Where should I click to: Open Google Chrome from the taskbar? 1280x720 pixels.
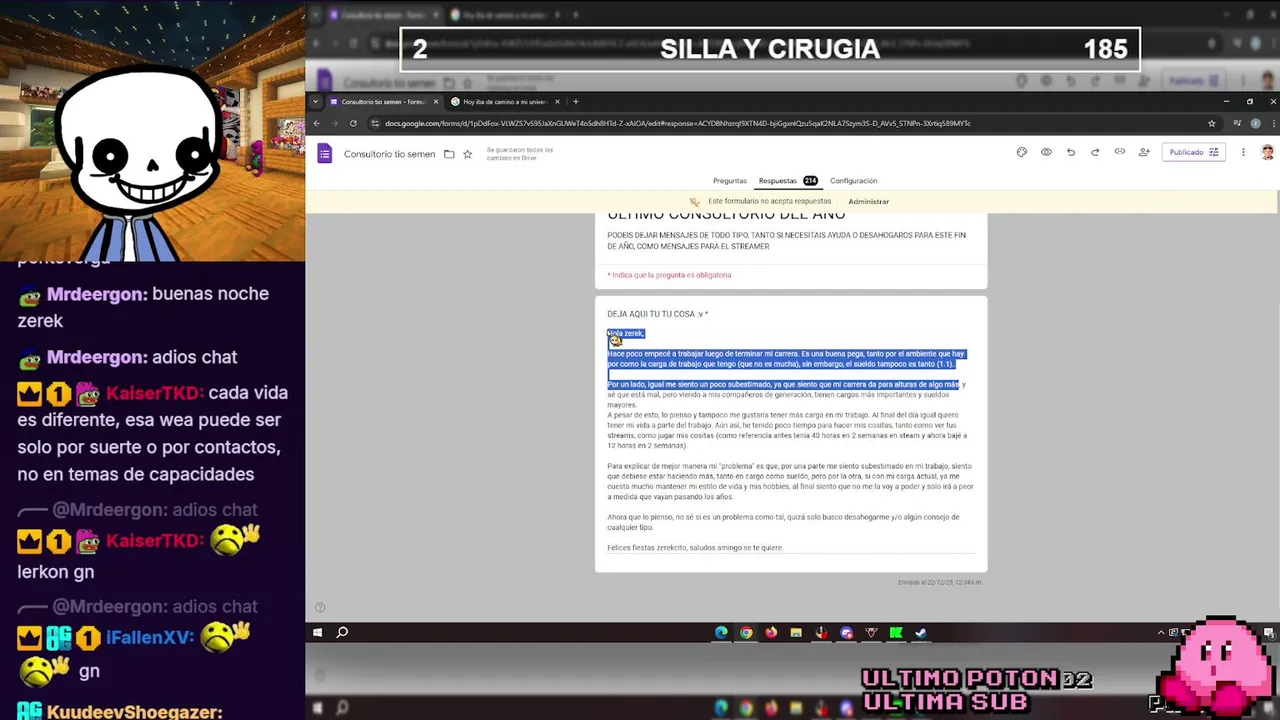pyautogui.click(x=746, y=632)
